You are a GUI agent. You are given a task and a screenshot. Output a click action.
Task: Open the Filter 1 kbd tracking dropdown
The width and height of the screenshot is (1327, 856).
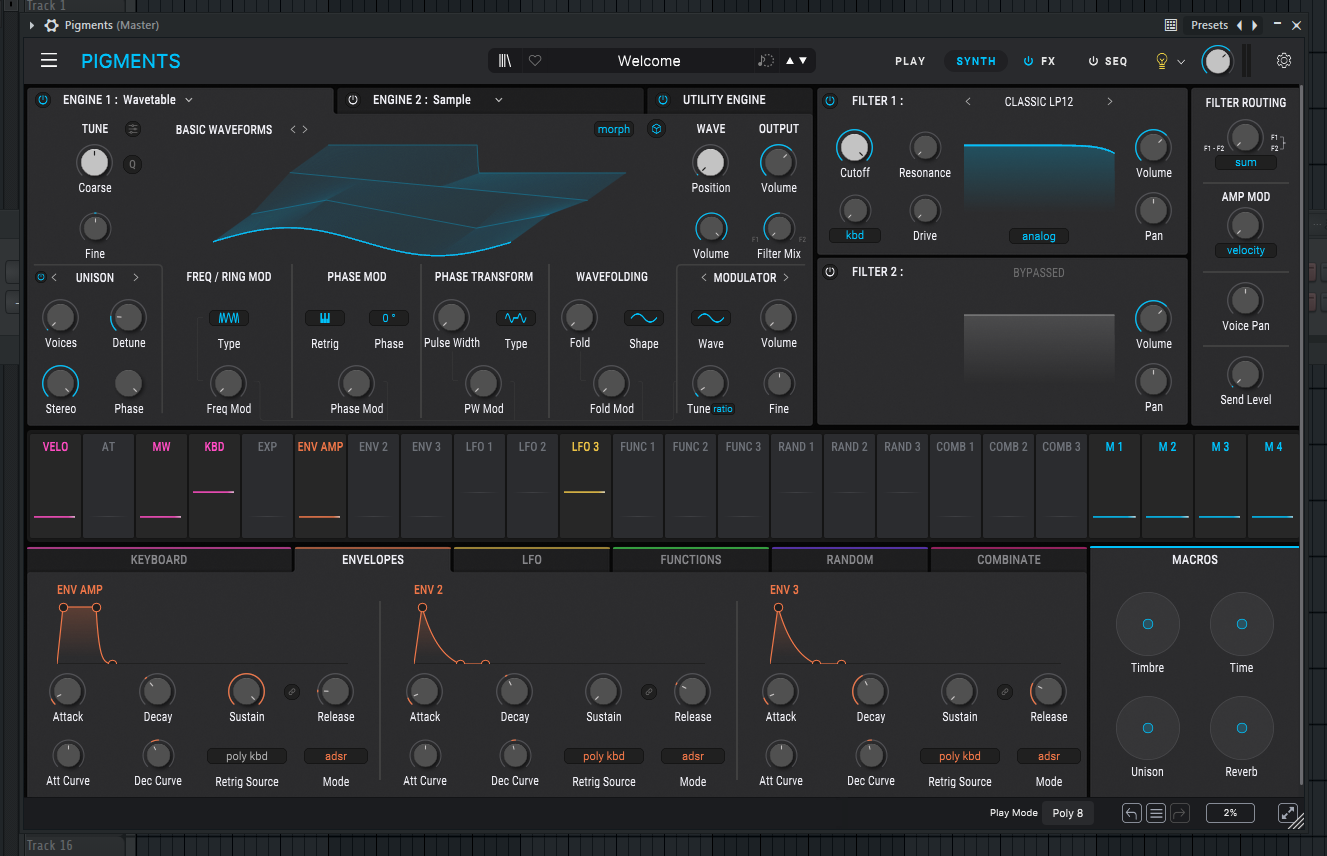pyautogui.click(x=855, y=236)
